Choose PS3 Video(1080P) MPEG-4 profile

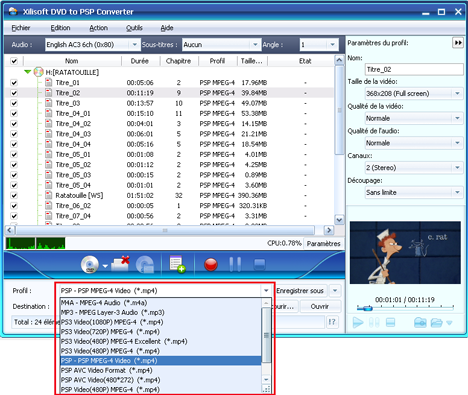[x=160, y=322]
